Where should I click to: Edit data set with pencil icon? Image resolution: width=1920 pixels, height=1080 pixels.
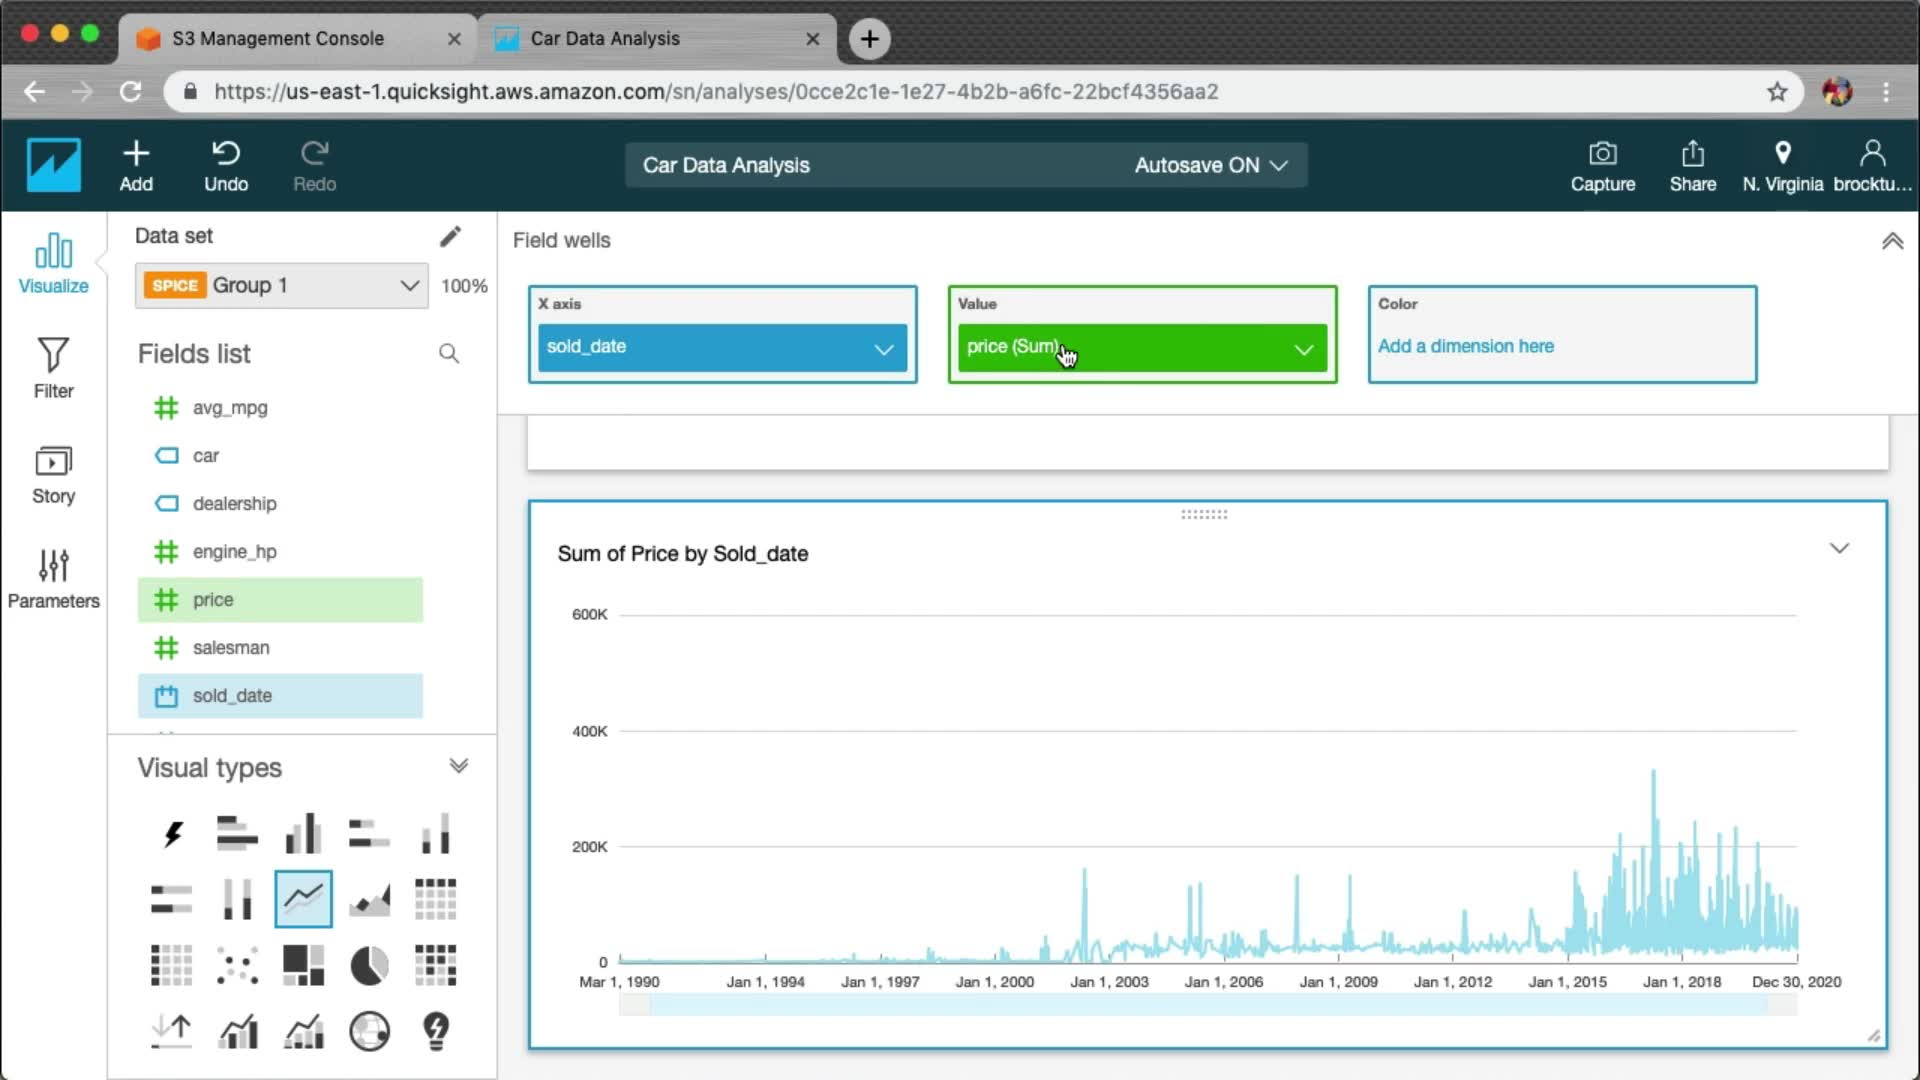[x=450, y=236]
